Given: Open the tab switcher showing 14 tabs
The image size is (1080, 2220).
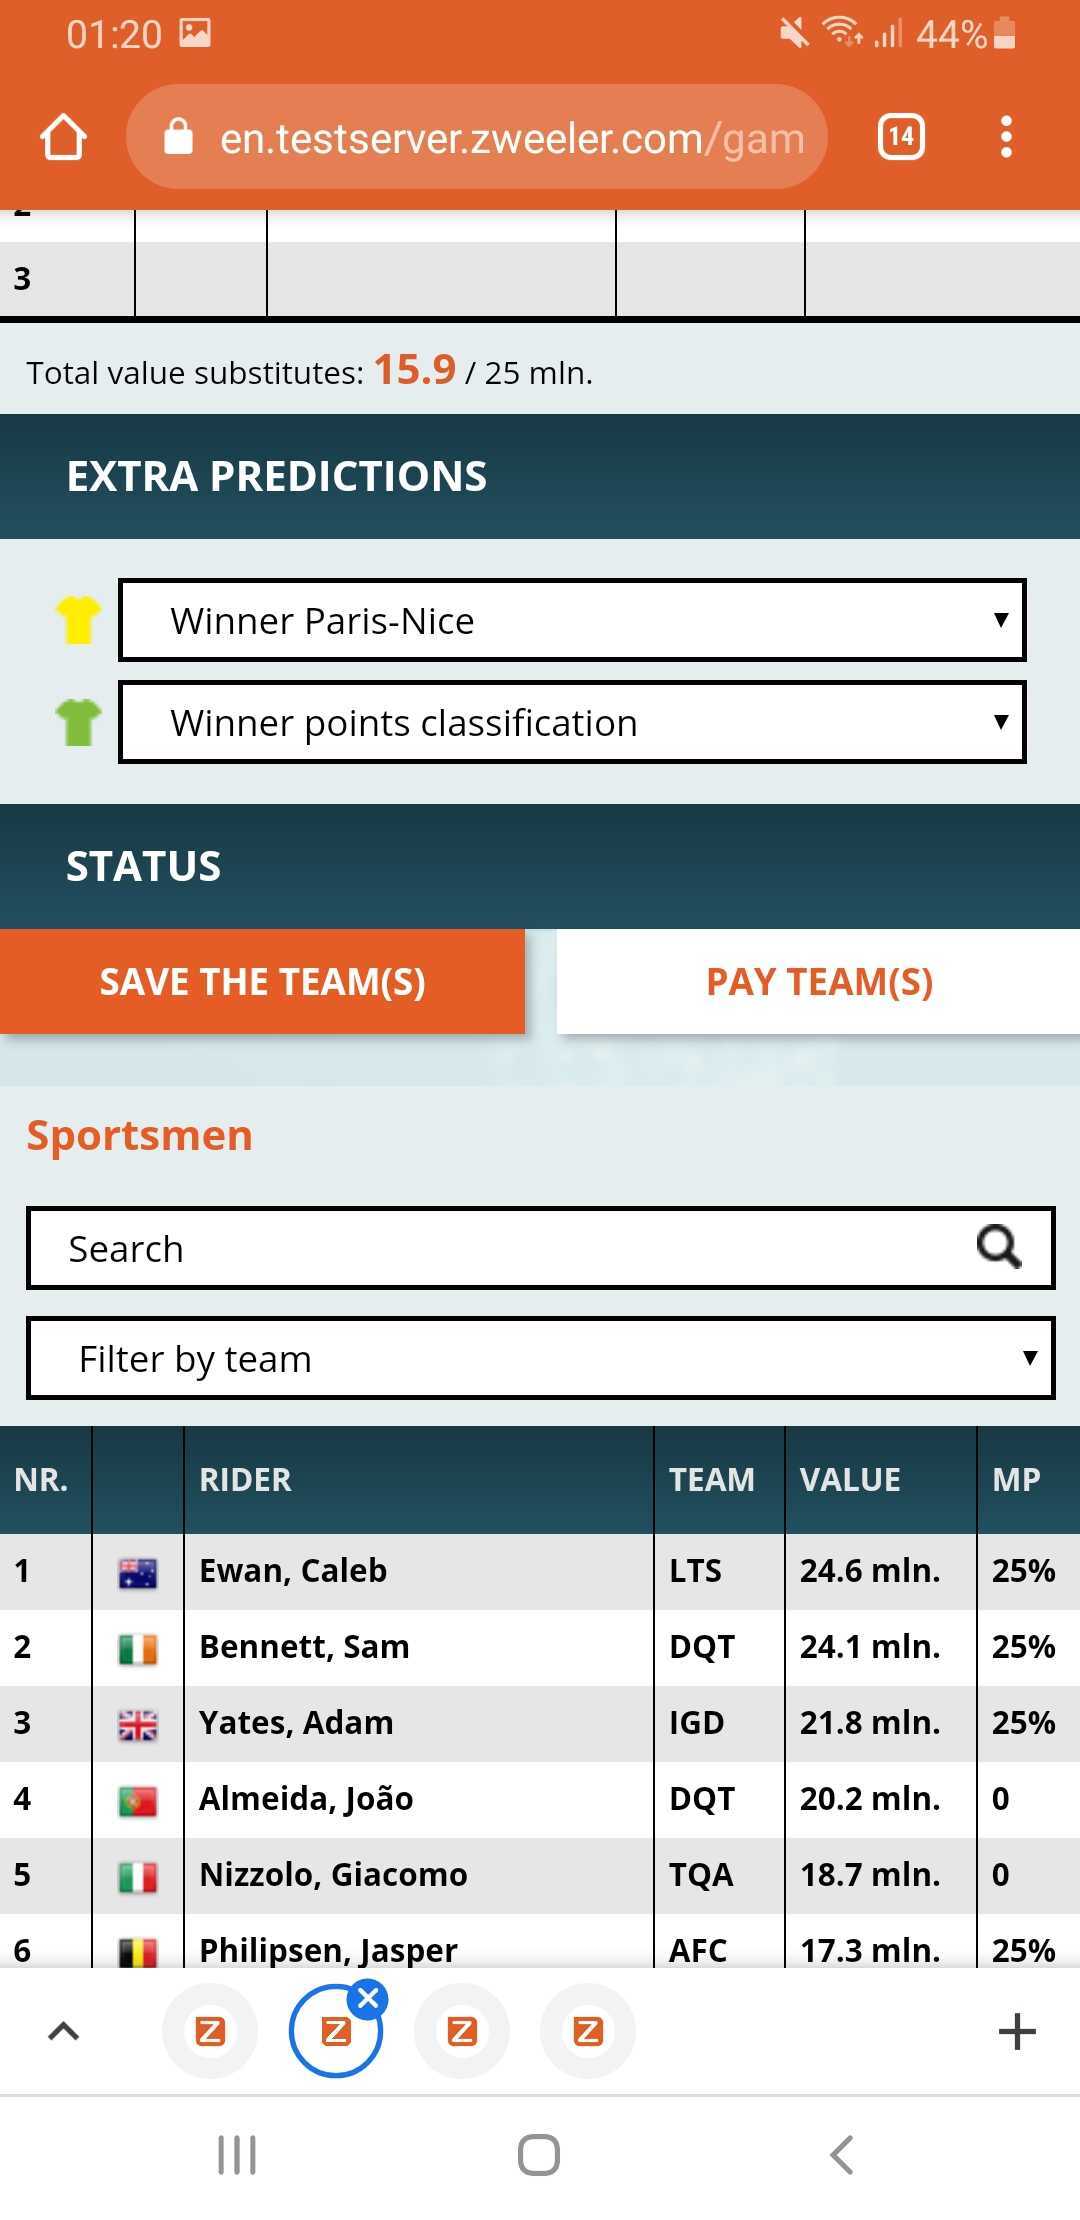Looking at the screenshot, I should pyautogui.click(x=901, y=137).
